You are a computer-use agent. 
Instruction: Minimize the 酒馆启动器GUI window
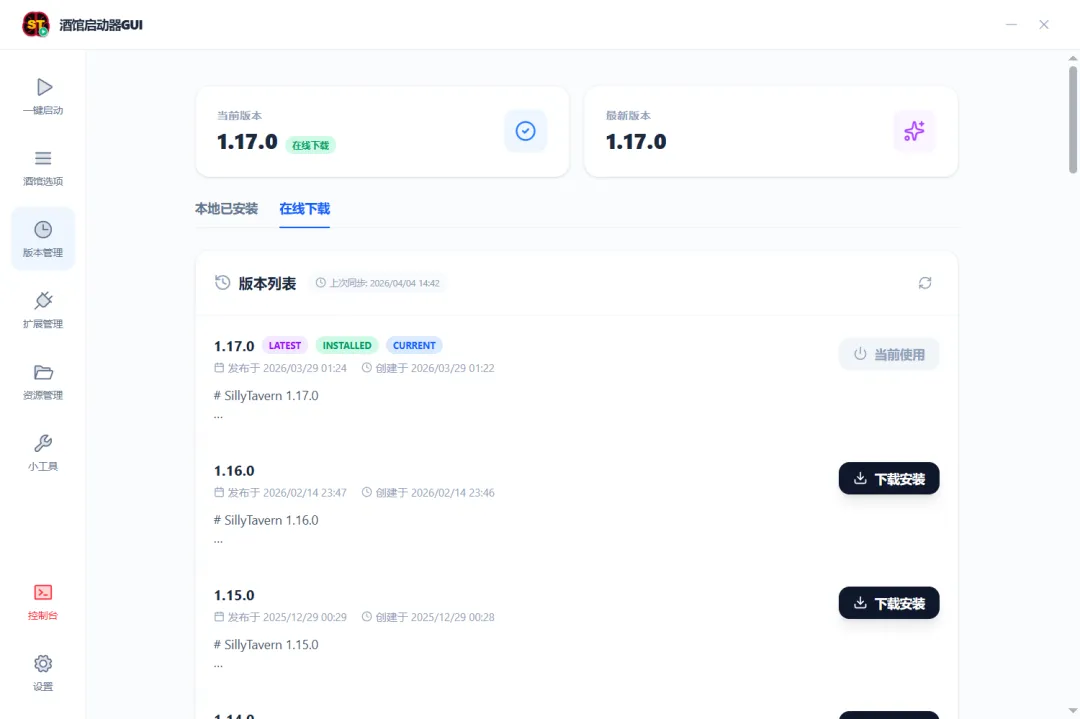pos(1011,25)
